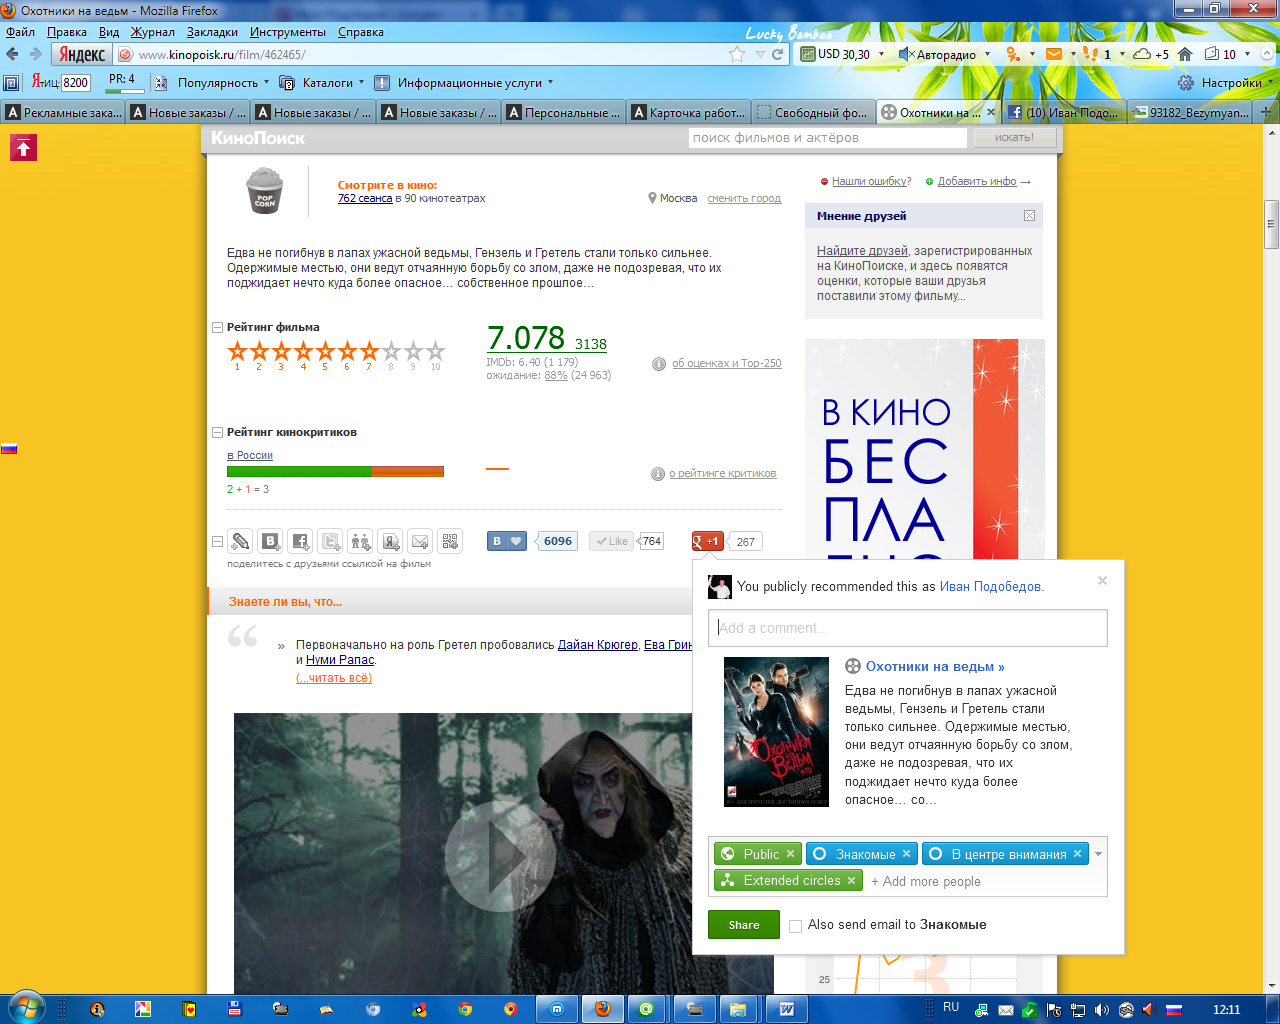Screen dimensions: 1280x1024
Task: Click the green Share button
Action: pyautogui.click(x=744, y=925)
